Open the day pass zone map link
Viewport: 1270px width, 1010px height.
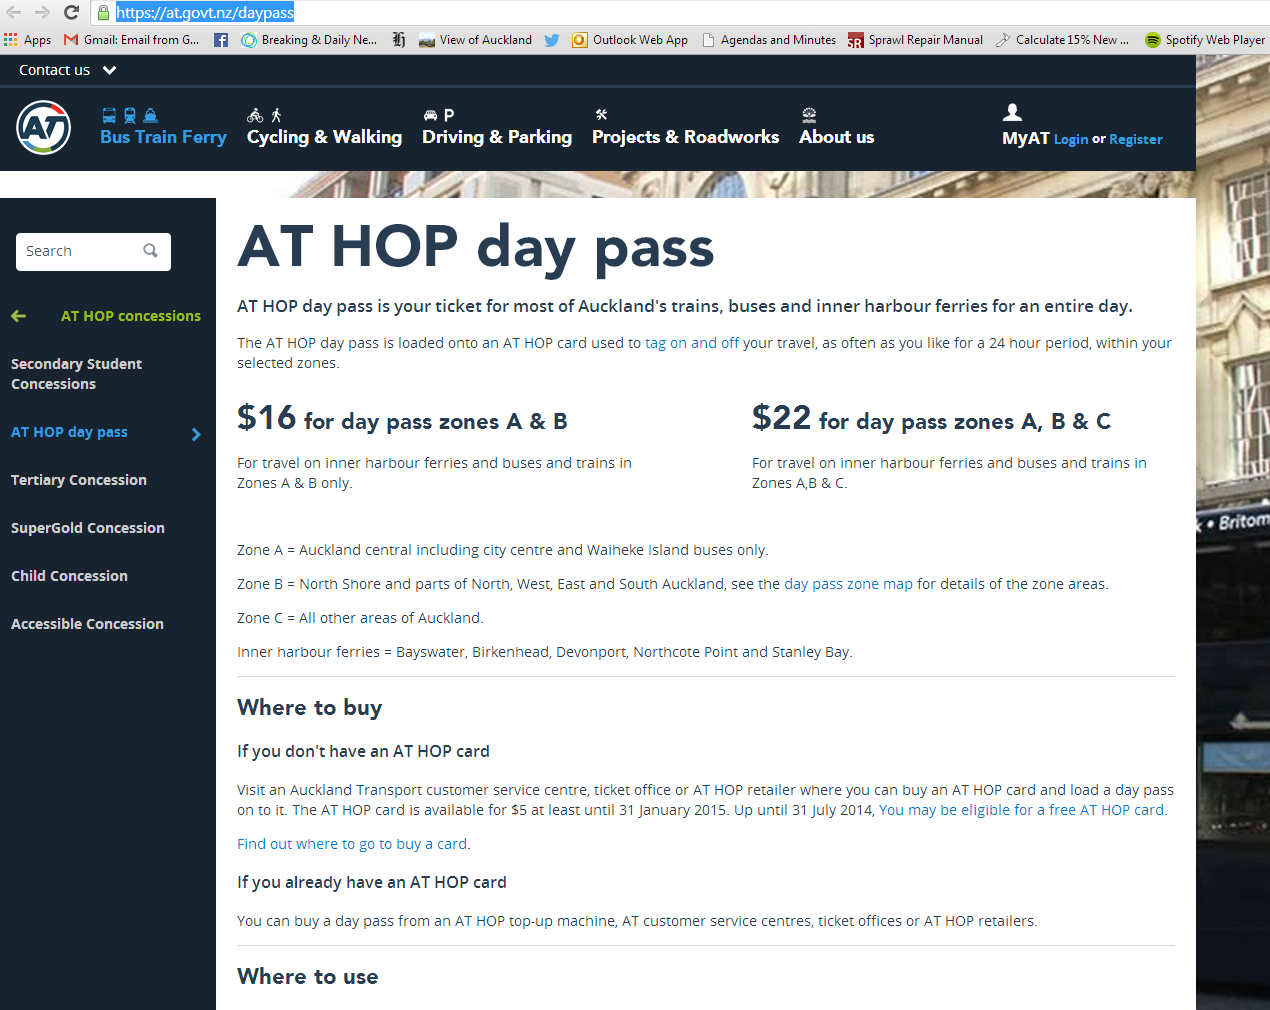(848, 584)
